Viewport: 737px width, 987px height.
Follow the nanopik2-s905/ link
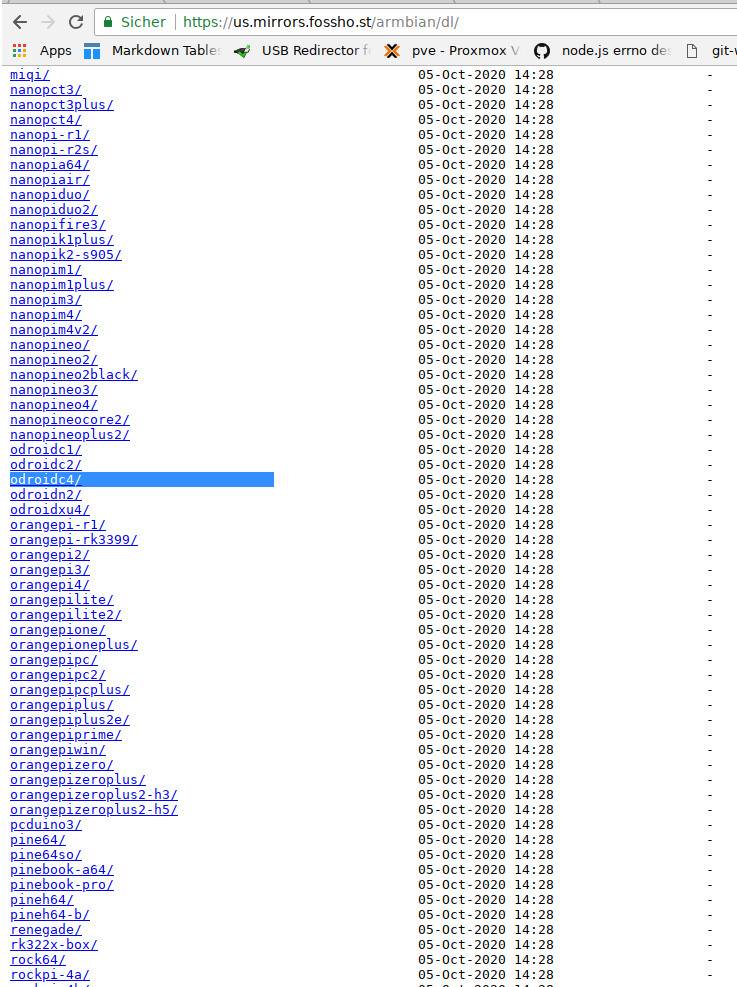(65, 255)
